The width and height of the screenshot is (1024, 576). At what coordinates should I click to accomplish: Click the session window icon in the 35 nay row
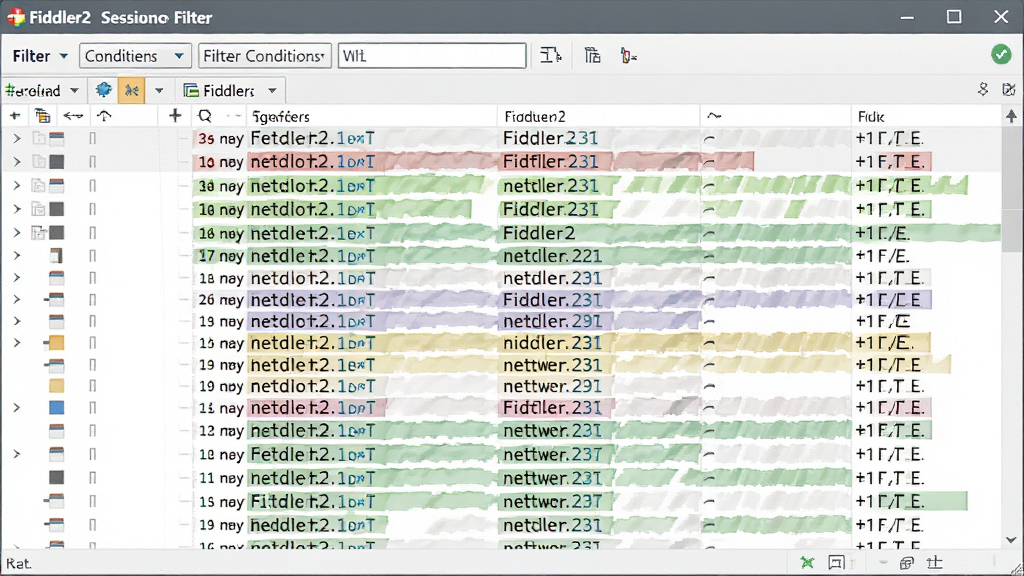click(57, 138)
